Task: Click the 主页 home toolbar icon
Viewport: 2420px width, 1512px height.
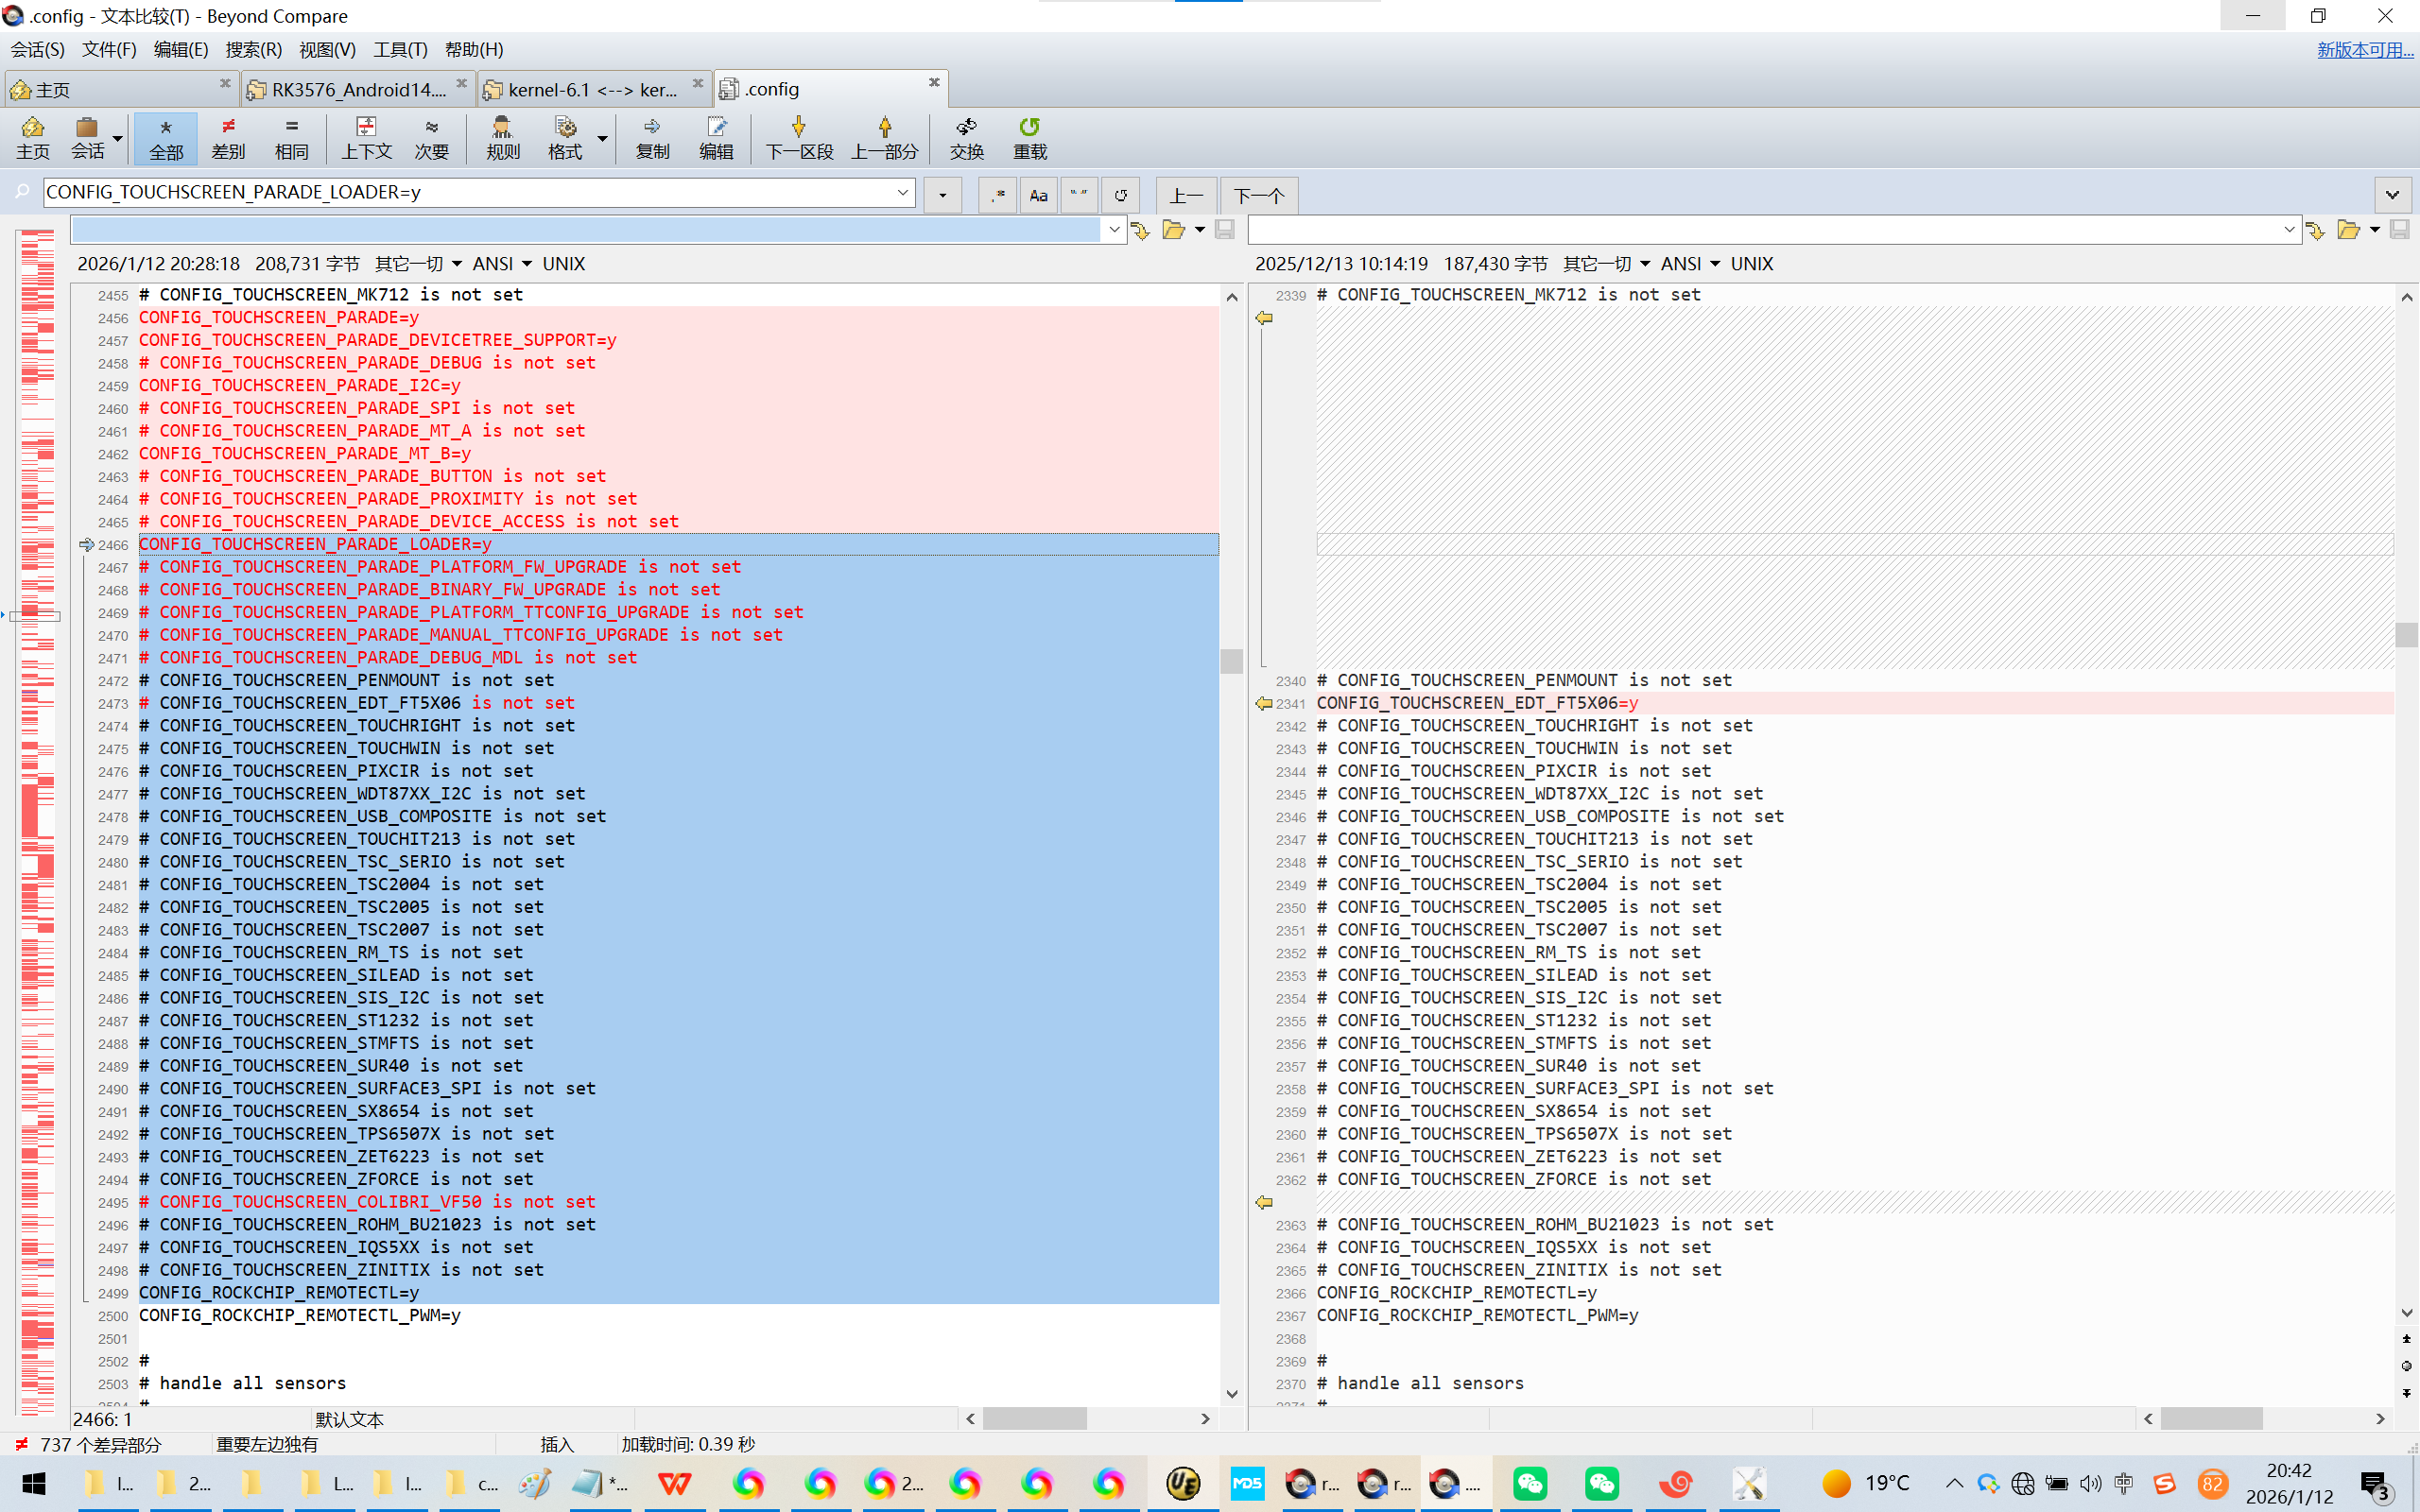Action: (x=32, y=137)
